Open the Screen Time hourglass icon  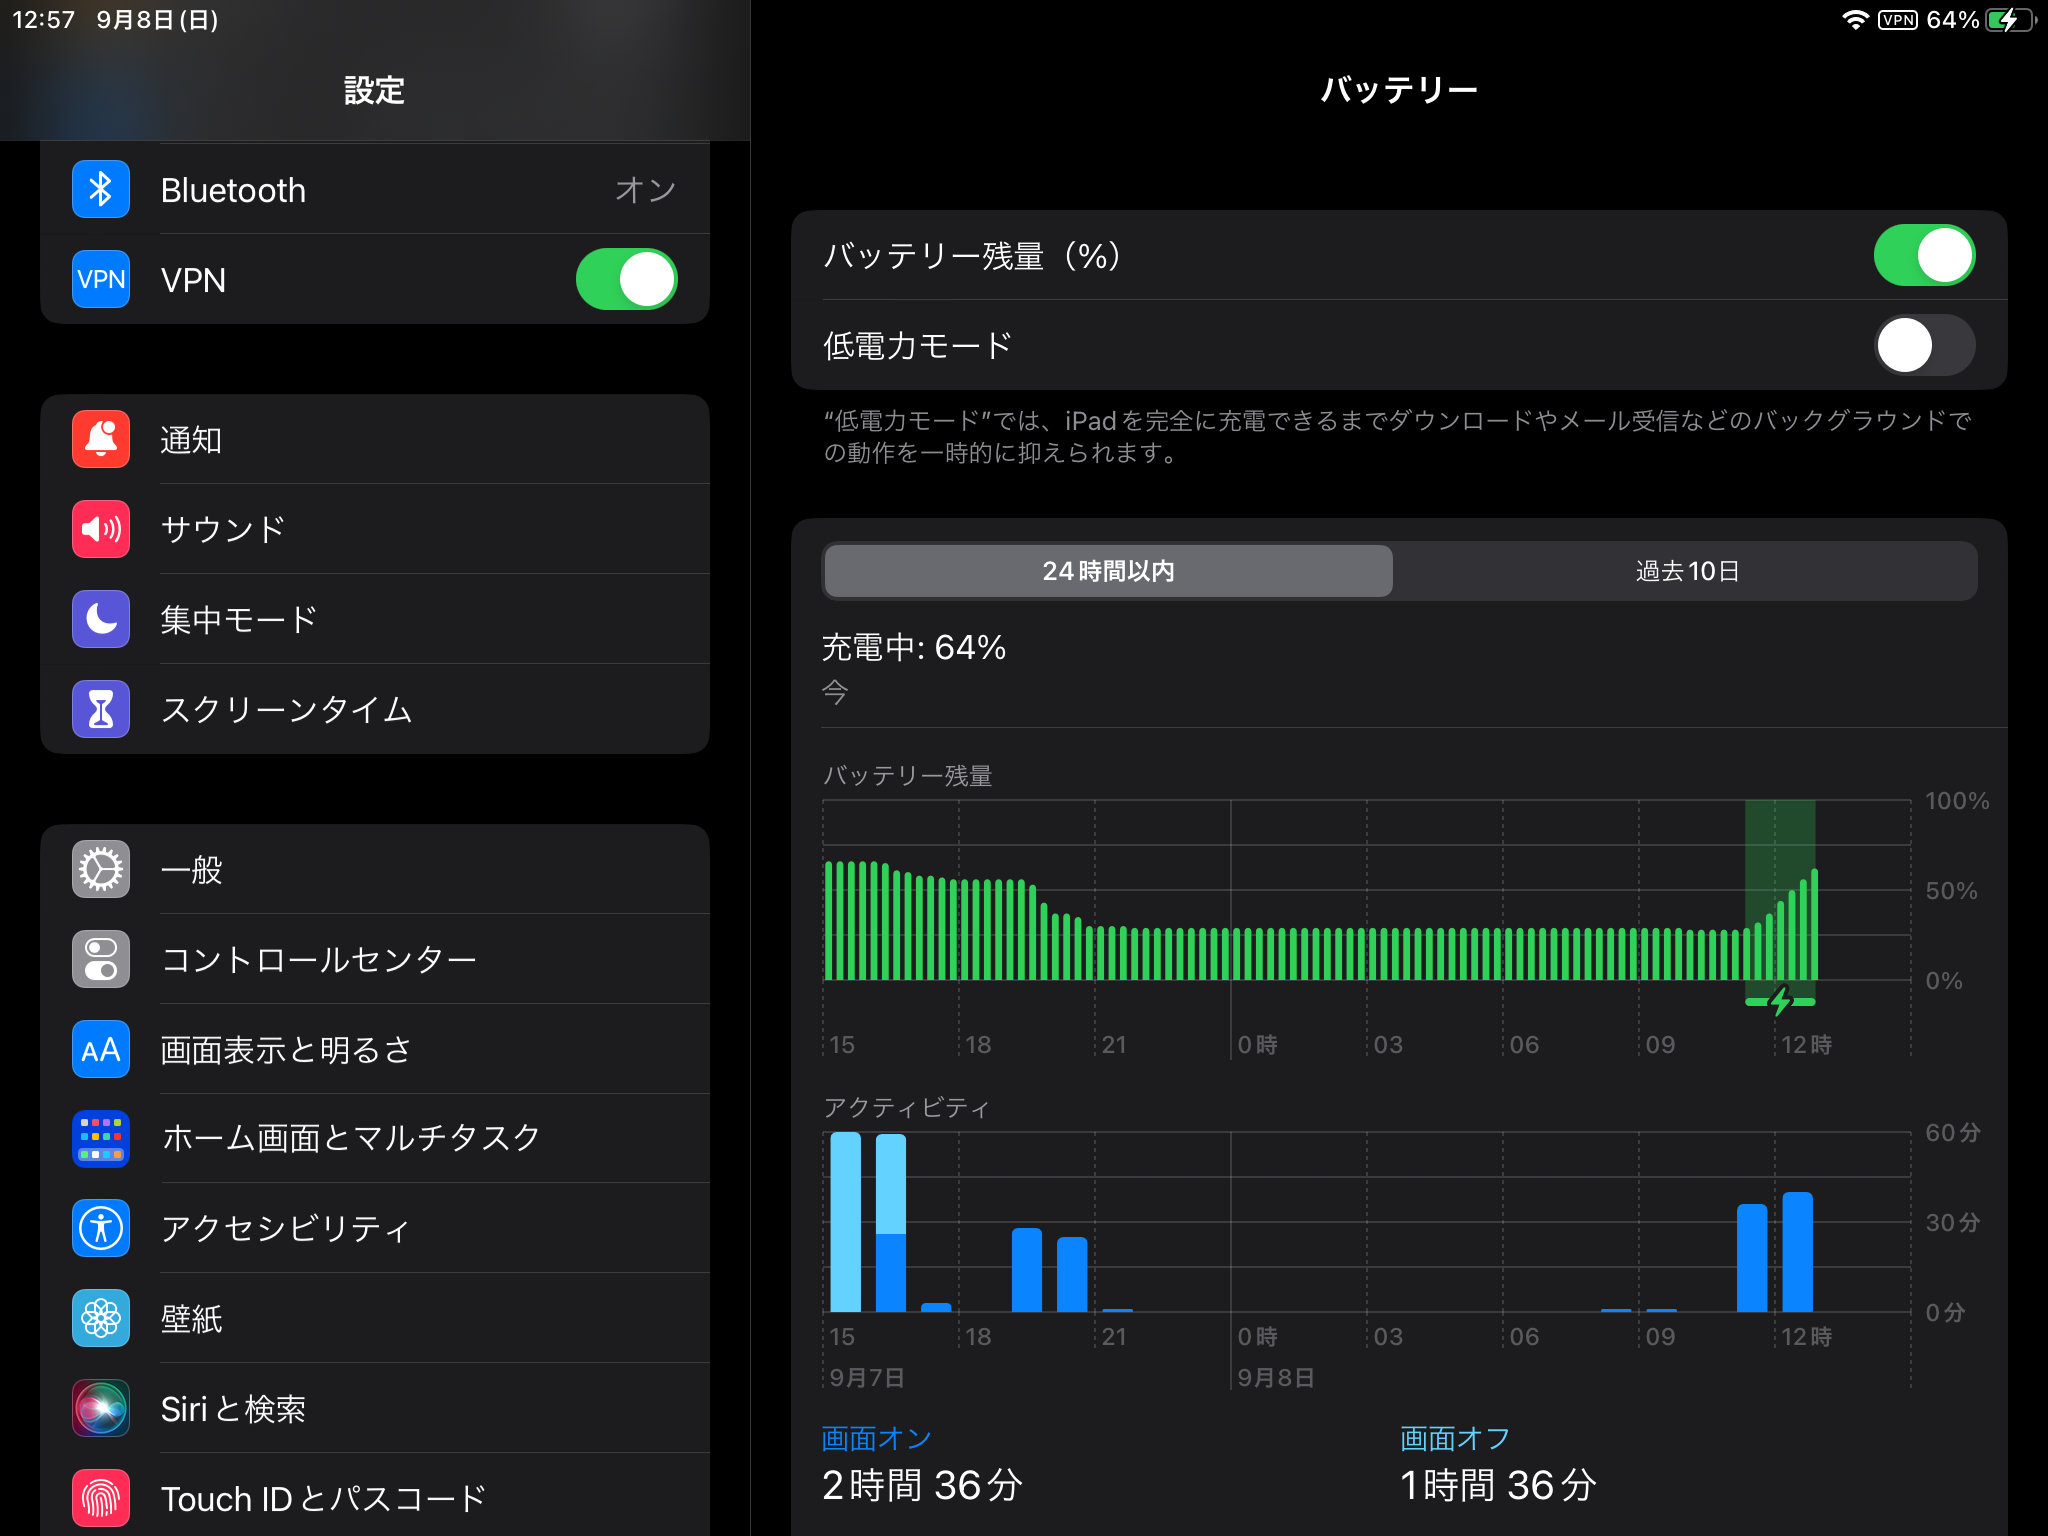[x=101, y=709]
